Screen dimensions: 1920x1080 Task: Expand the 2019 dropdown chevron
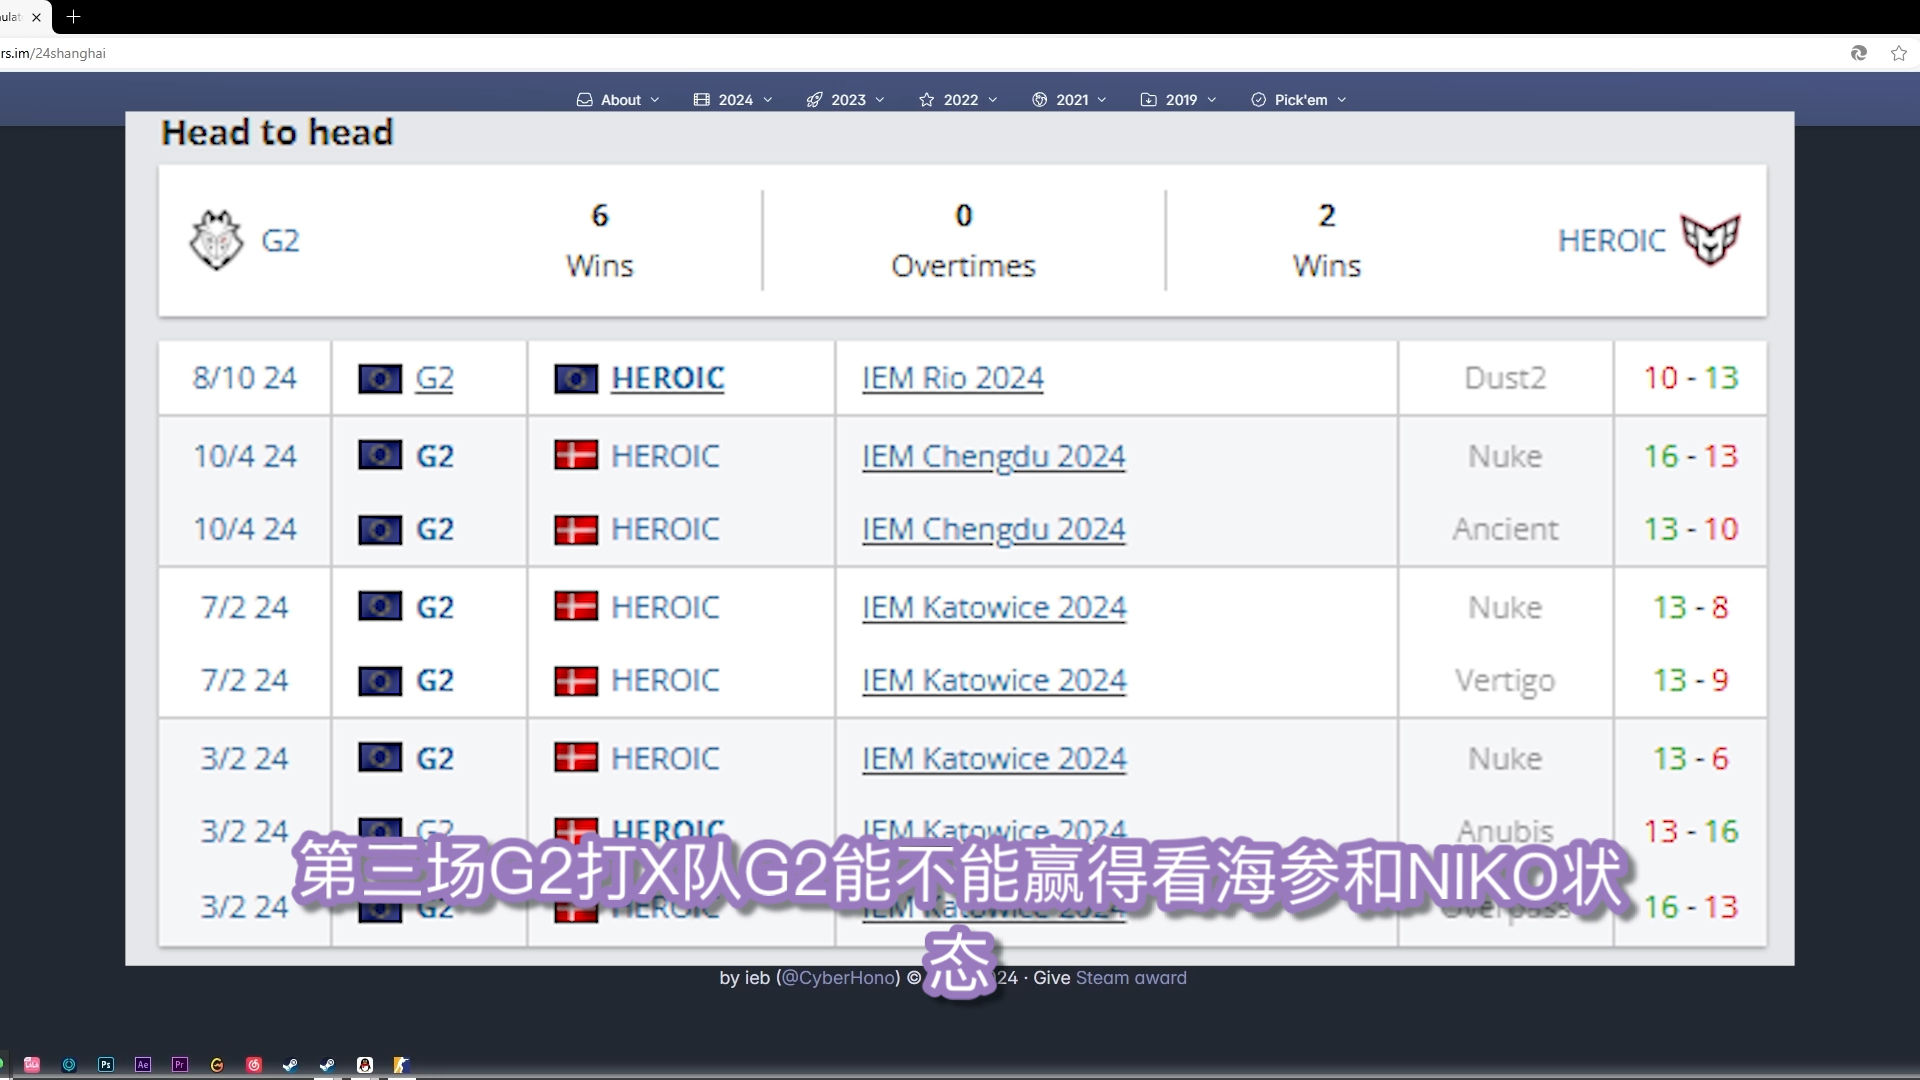click(x=1212, y=100)
